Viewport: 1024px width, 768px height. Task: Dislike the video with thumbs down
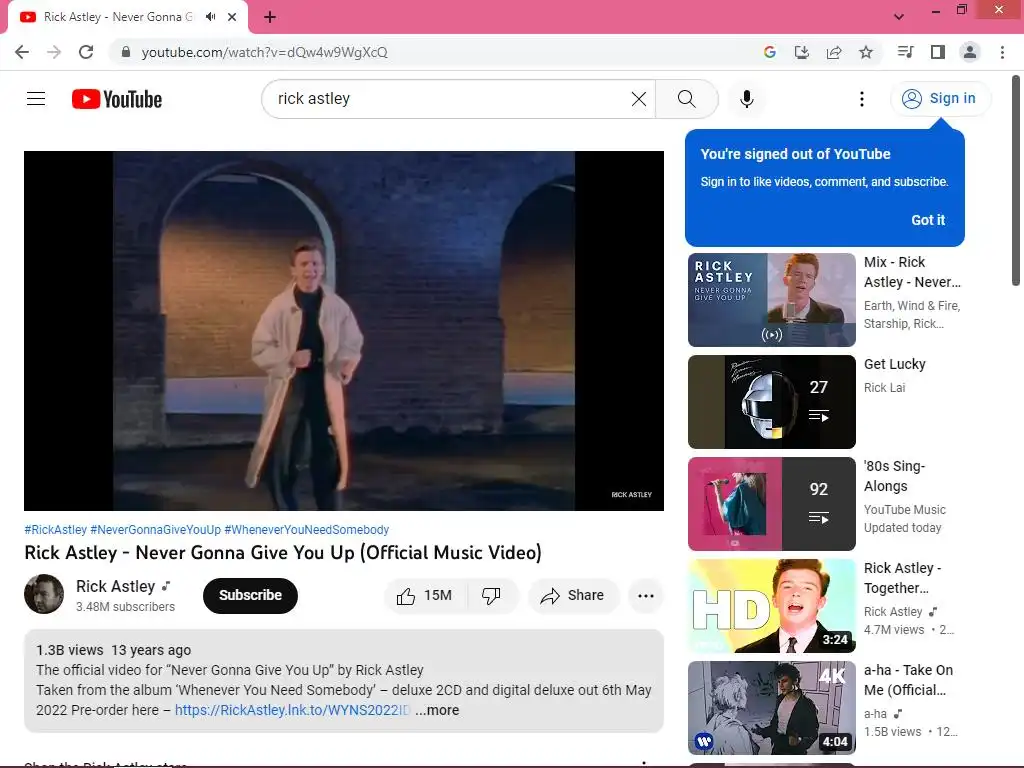pyautogui.click(x=491, y=596)
